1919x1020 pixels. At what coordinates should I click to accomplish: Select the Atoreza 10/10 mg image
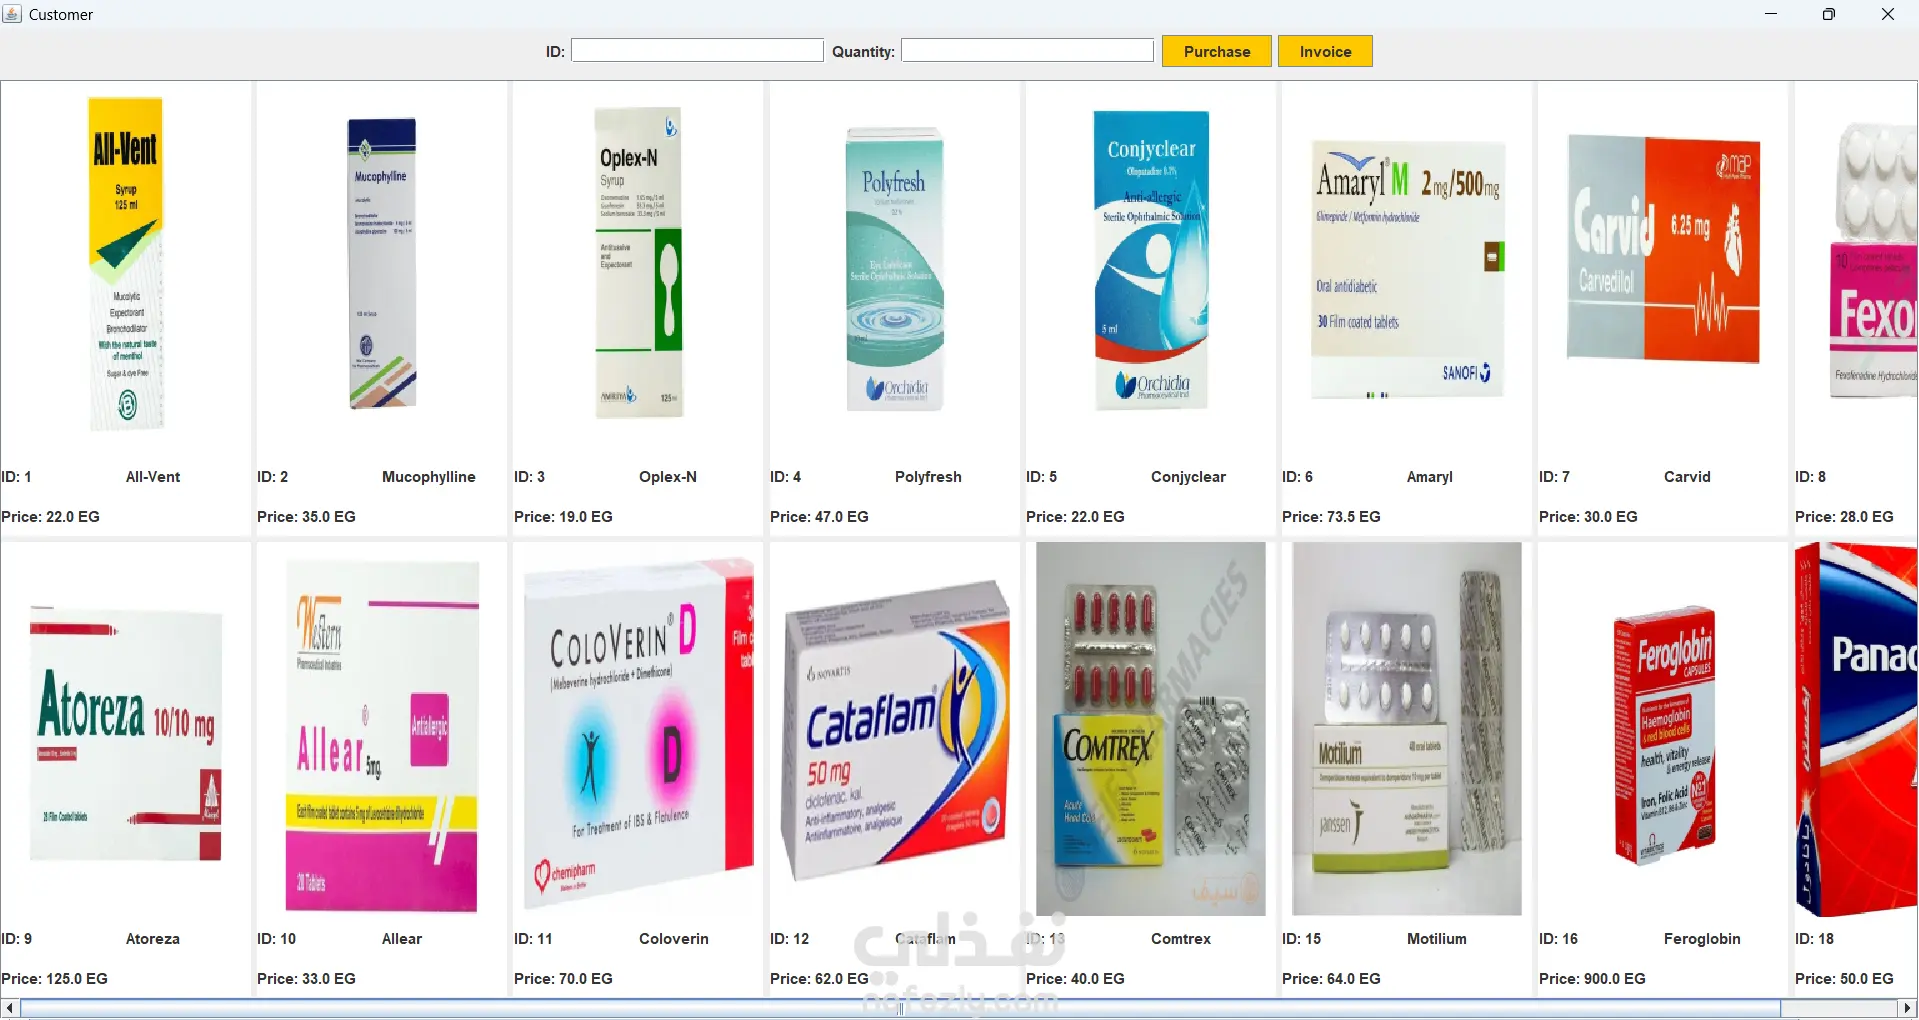(x=126, y=733)
